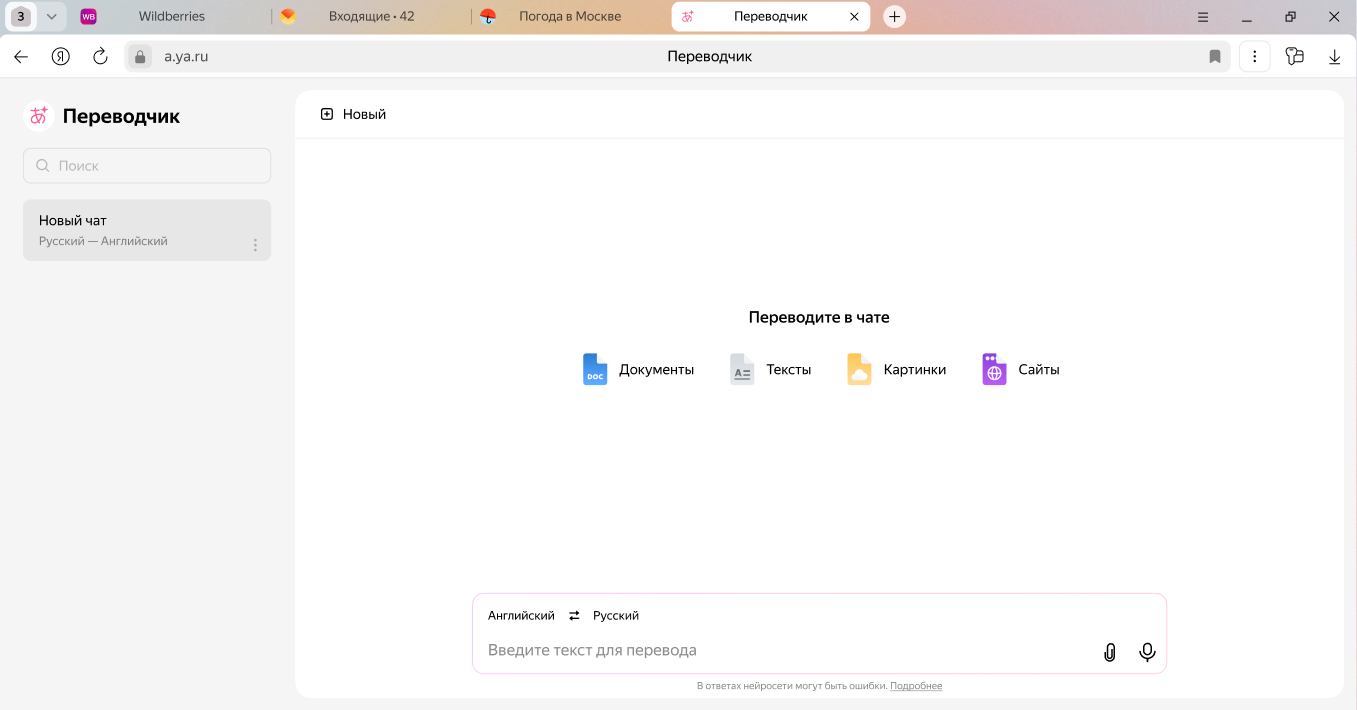Click the paperclip attach file icon
This screenshot has height=710, width=1357.
(x=1109, y=652)
